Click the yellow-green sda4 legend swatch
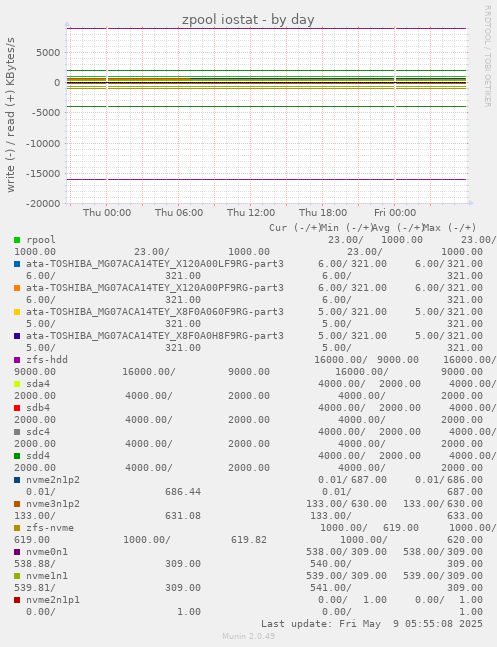The height and width of the screenshot is (647, 497). 17,384
